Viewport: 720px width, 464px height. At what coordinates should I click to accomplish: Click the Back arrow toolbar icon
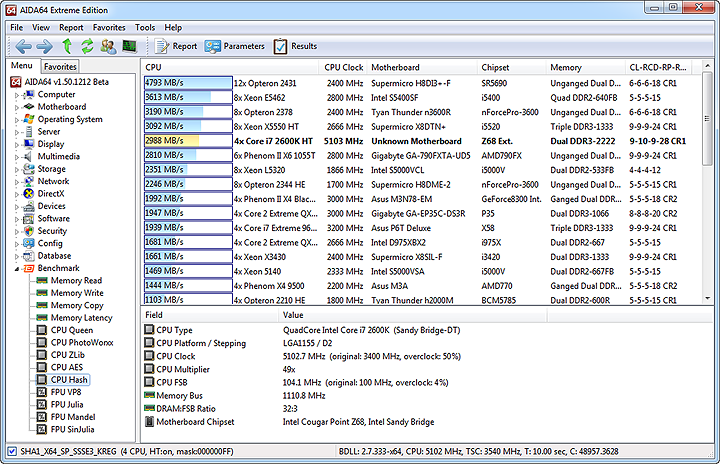23,46
